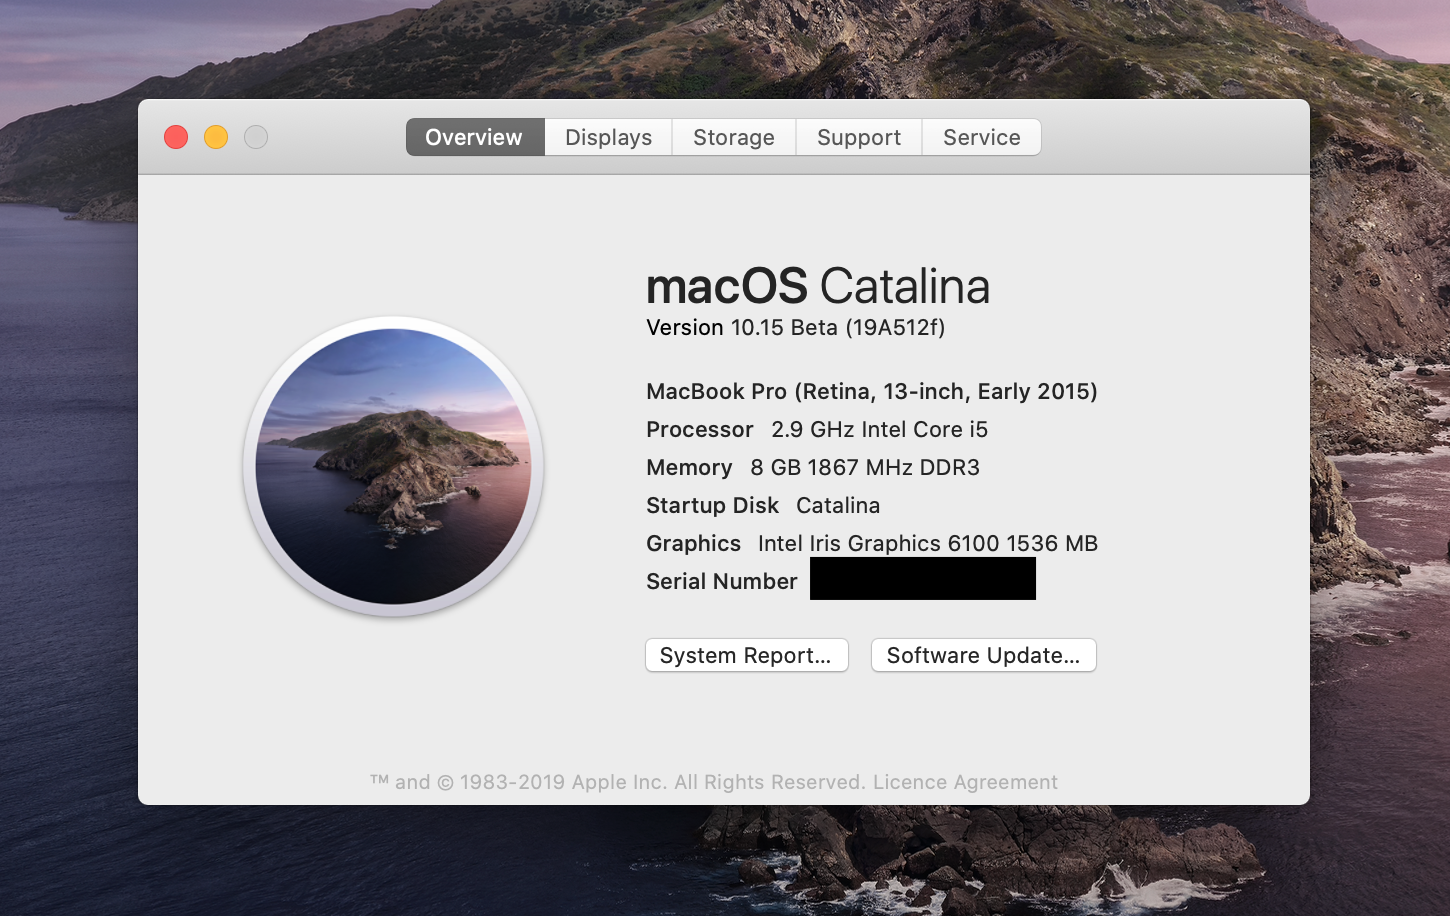Viewport: 1450px width, 916px height.
Task: Click the Processor 2.9 GHz Intel Core i5 line
Action: click(x=816, y=430)
